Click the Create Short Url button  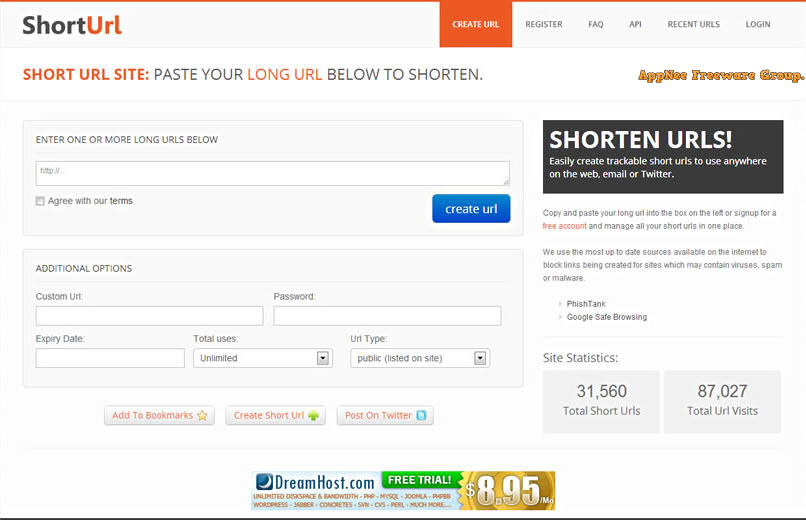(276, 415)
